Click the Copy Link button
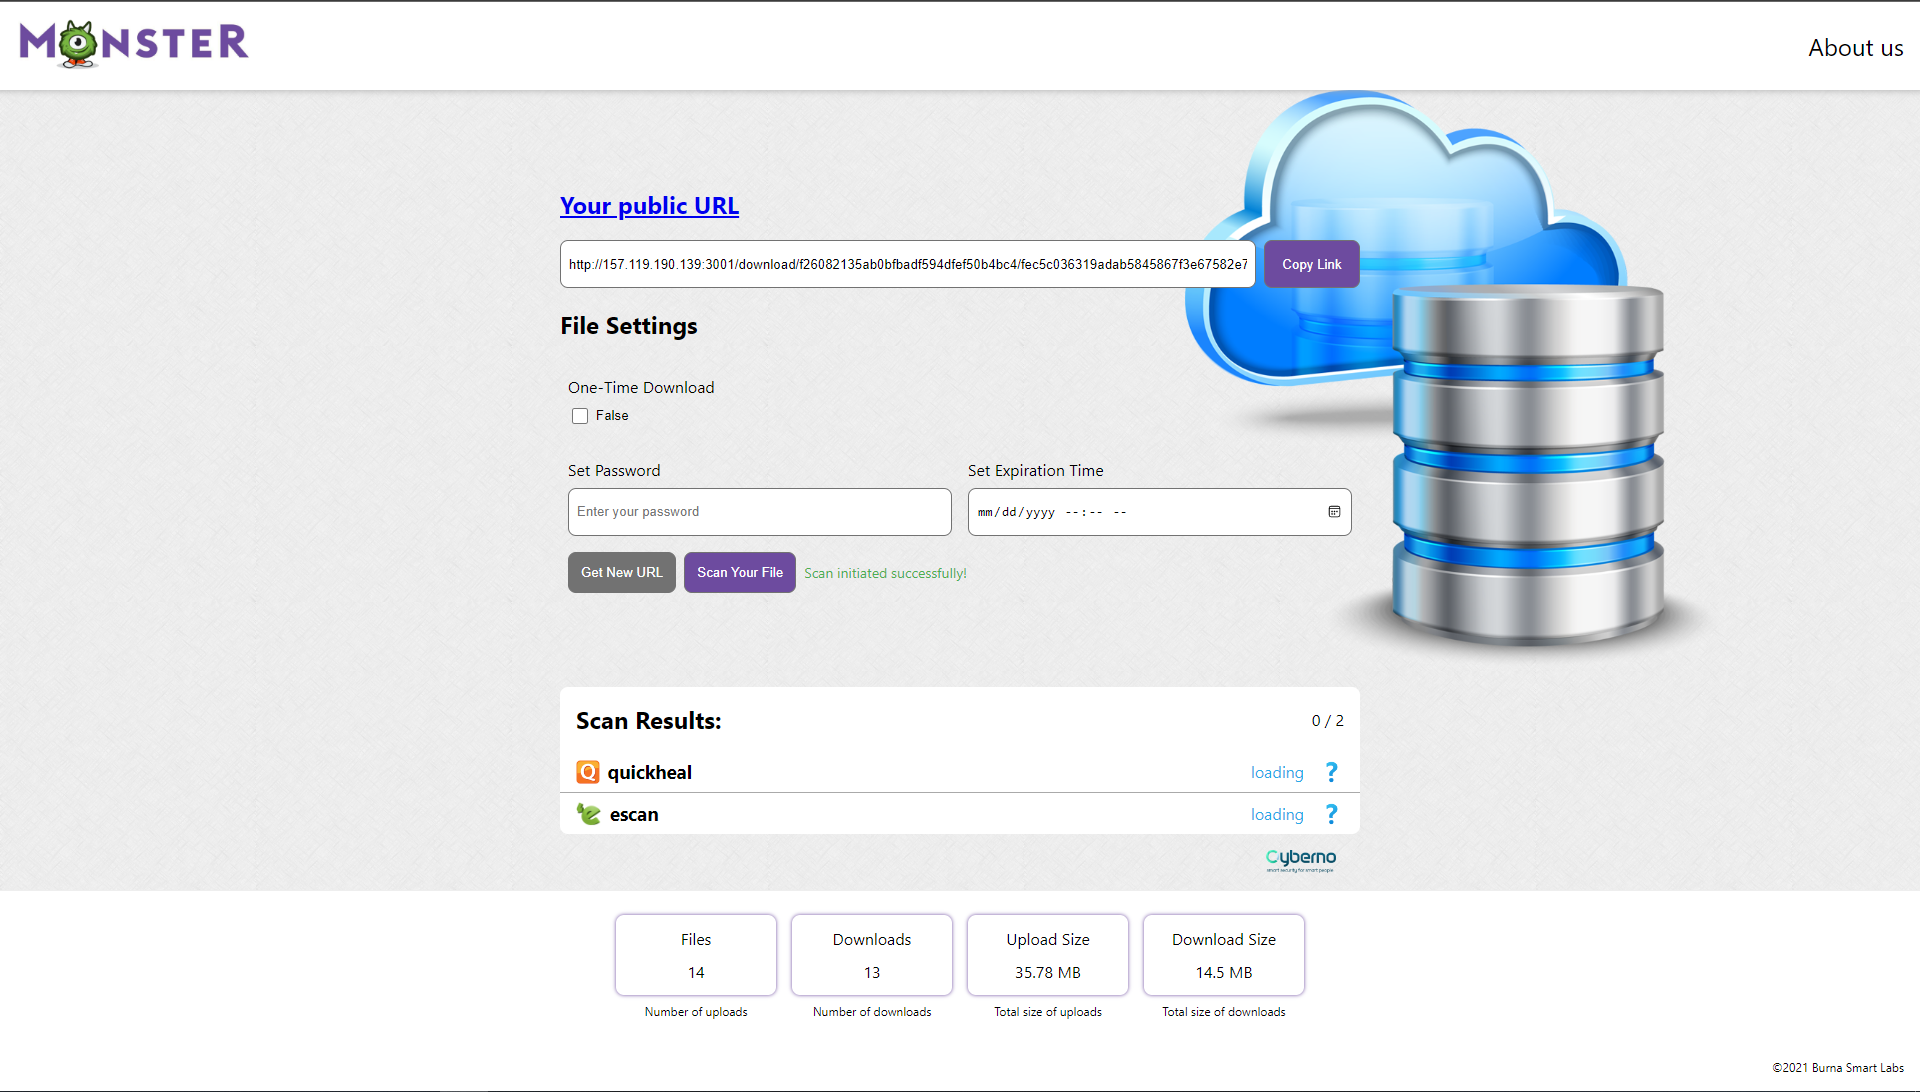This screenshot has width=1920, height=1092. coord(1311,264)
